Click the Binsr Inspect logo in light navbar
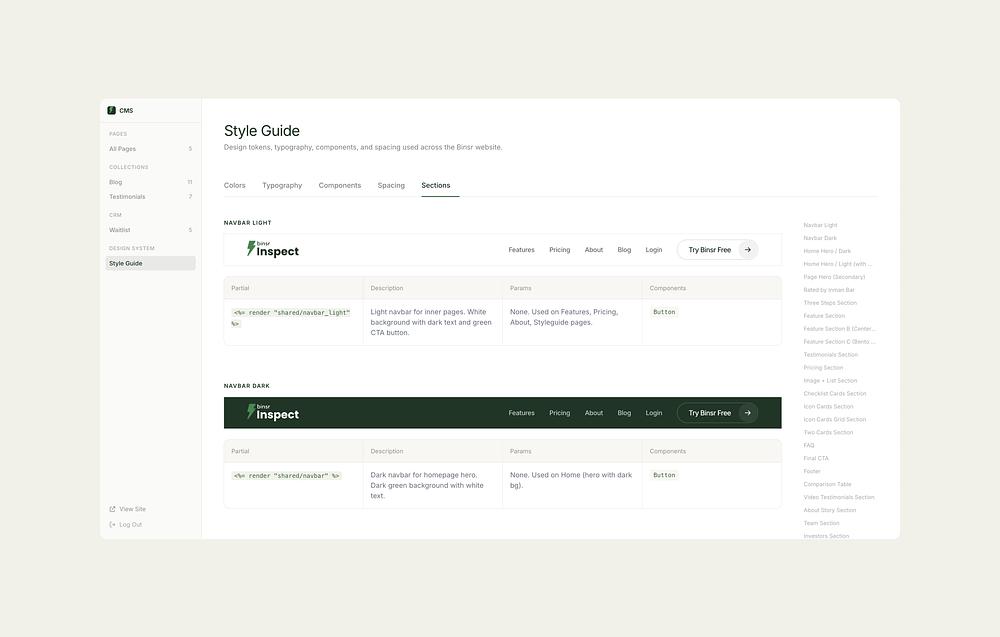 click(272, 249)
